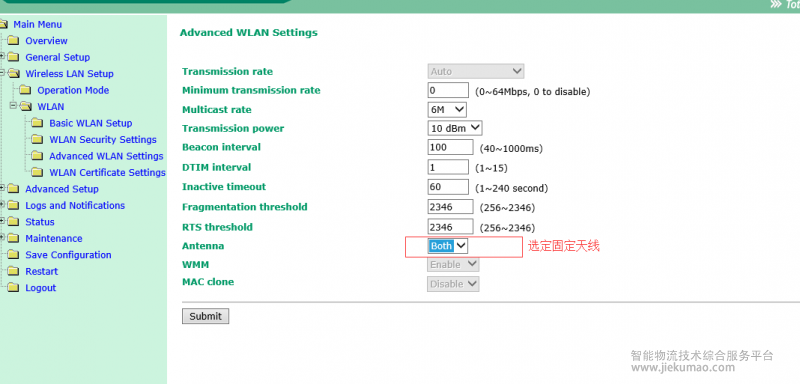Click the Overview folder icon

click(x=13, y=41)
